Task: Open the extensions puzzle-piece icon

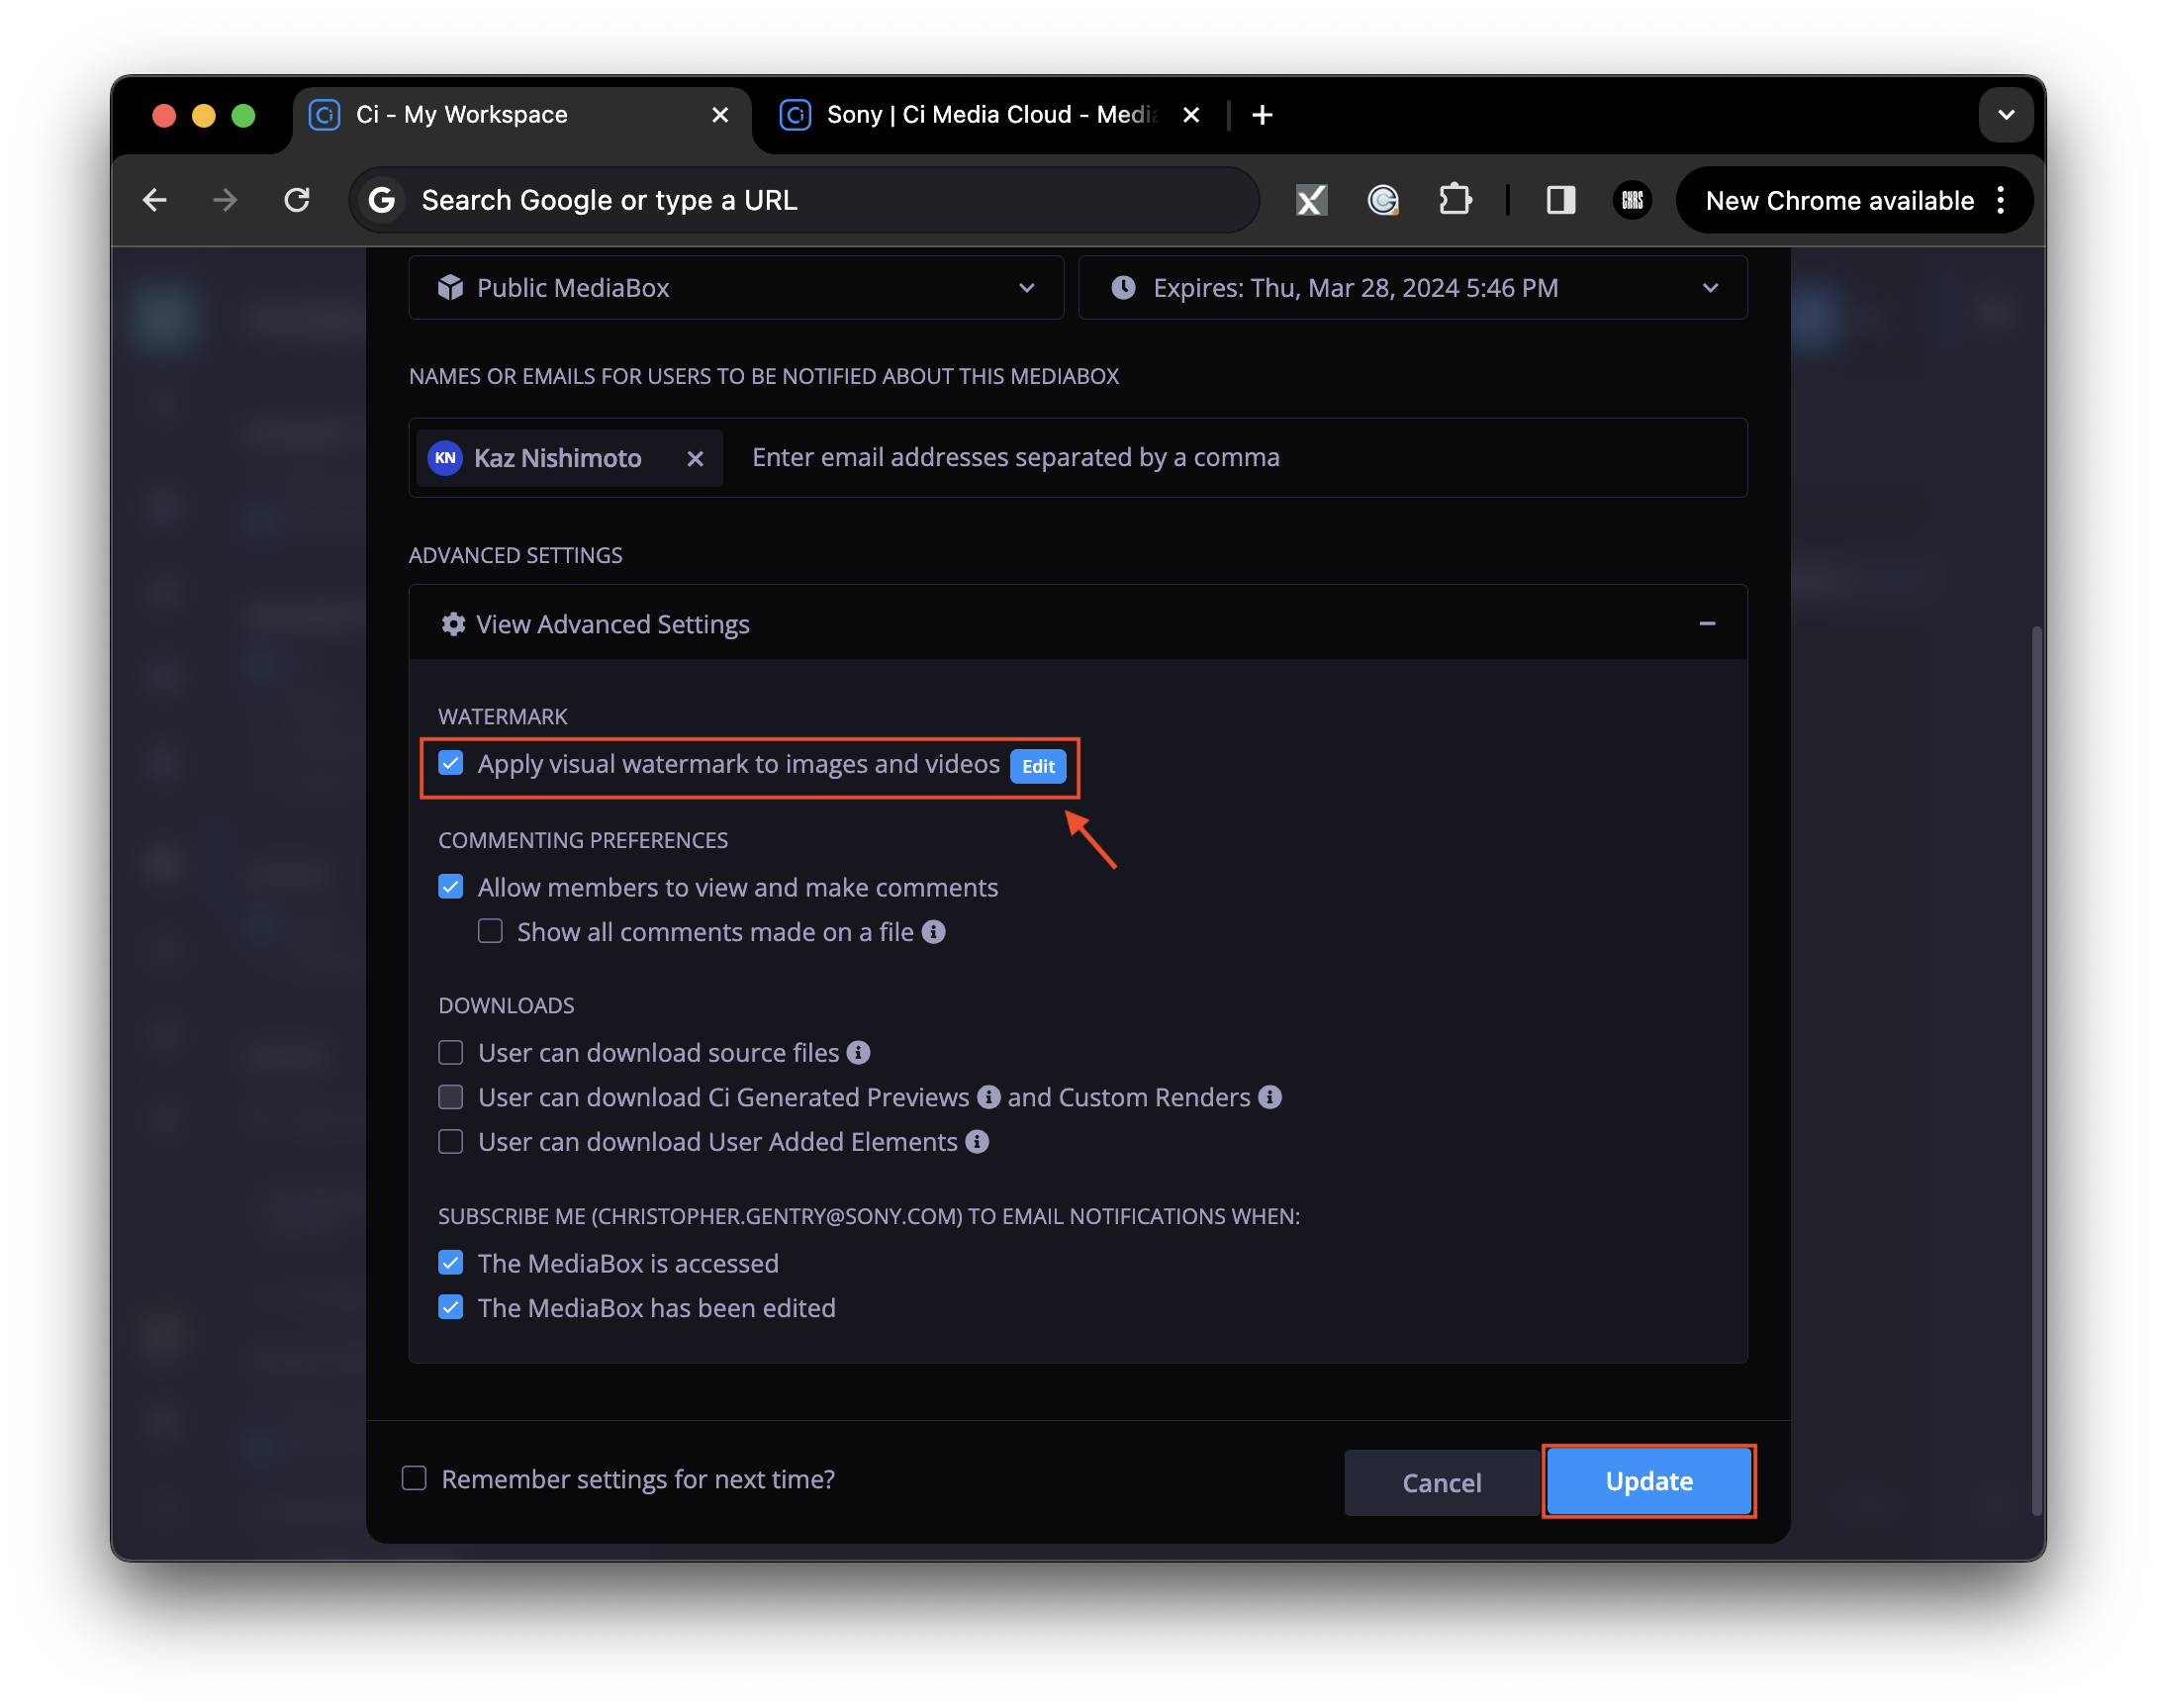Action: pos(1455,200)
